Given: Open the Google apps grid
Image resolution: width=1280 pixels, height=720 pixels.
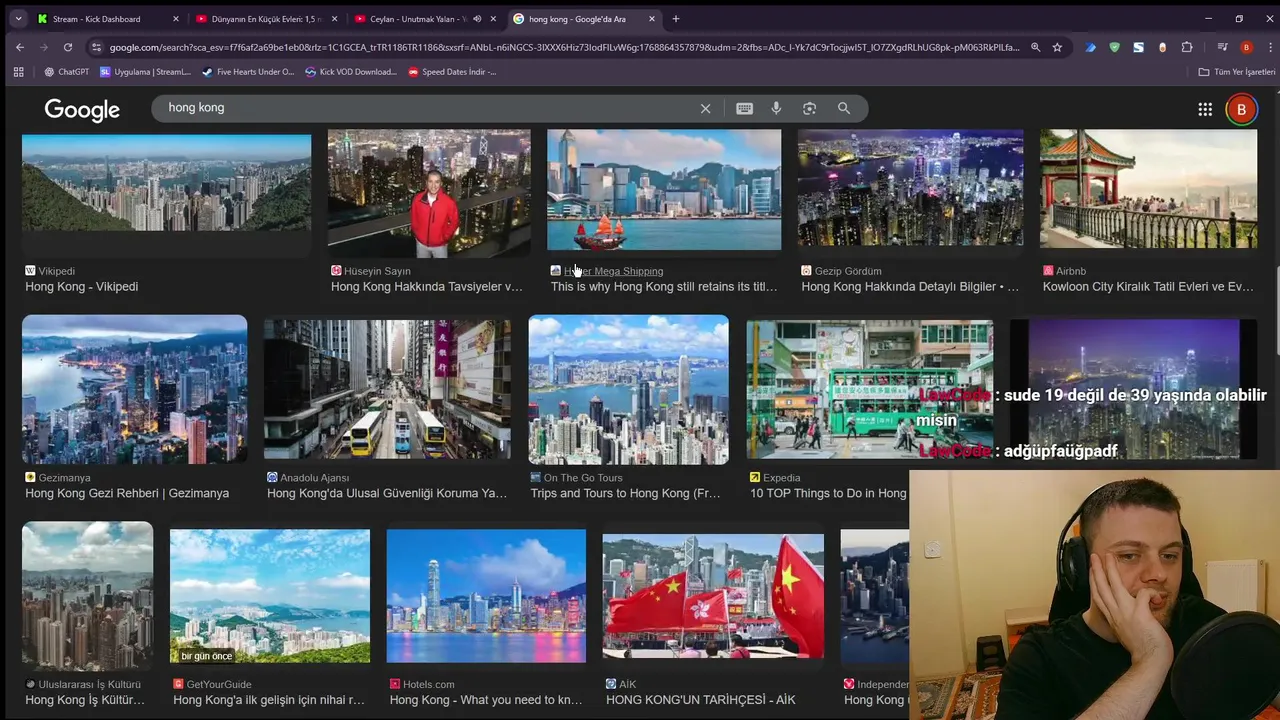Looking at the screenshot, I should (x=1205, y=109).
